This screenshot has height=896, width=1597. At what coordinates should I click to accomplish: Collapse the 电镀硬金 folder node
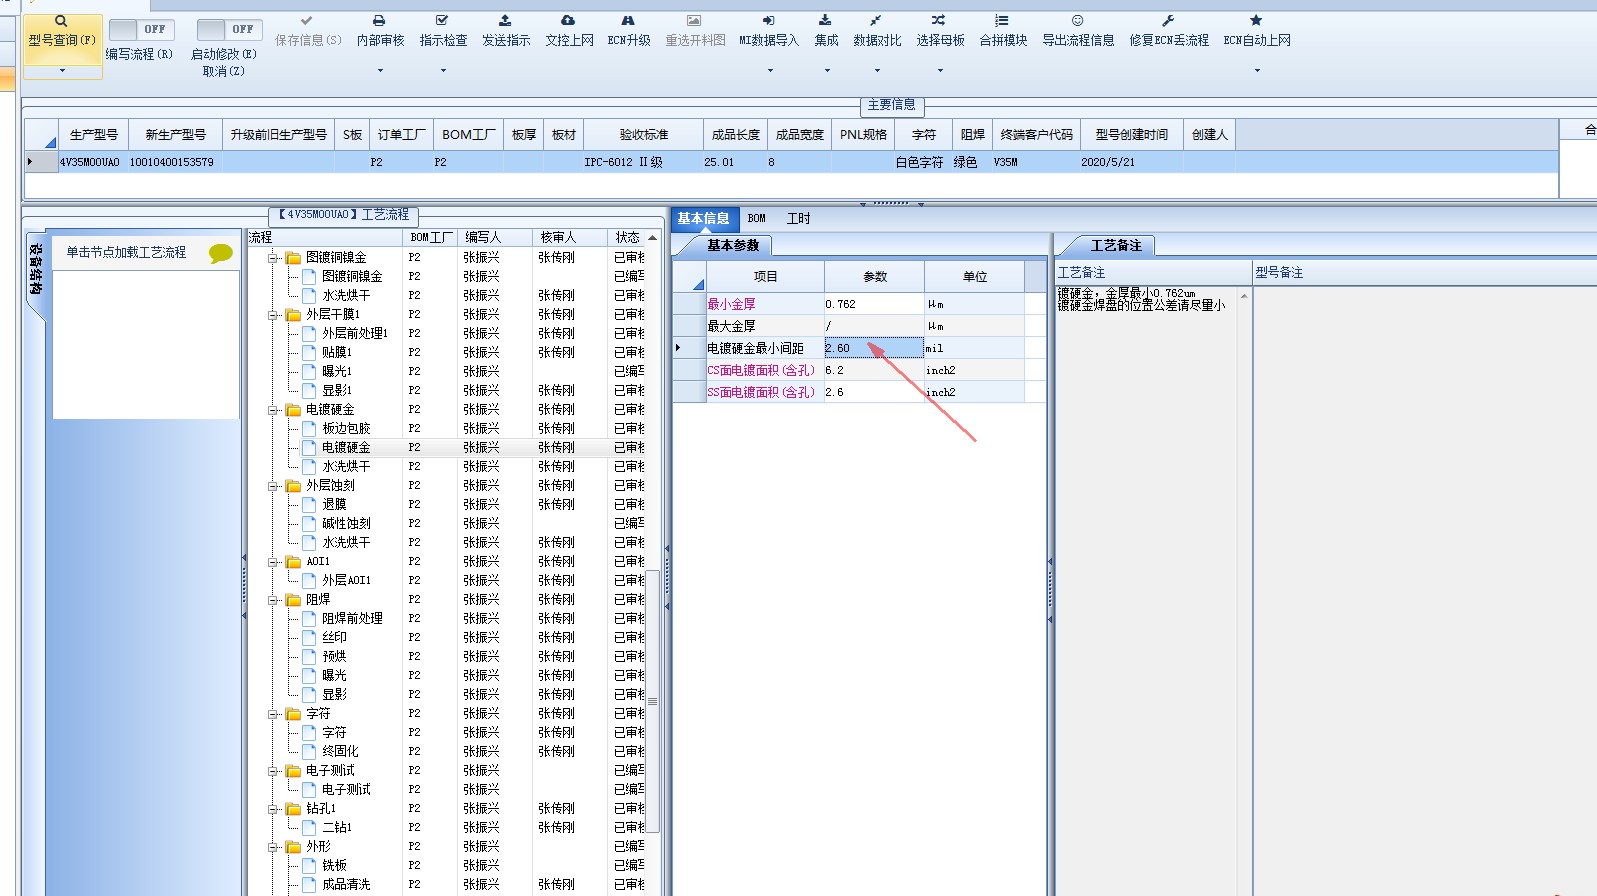pyautogui.click(x=273, y=410)
